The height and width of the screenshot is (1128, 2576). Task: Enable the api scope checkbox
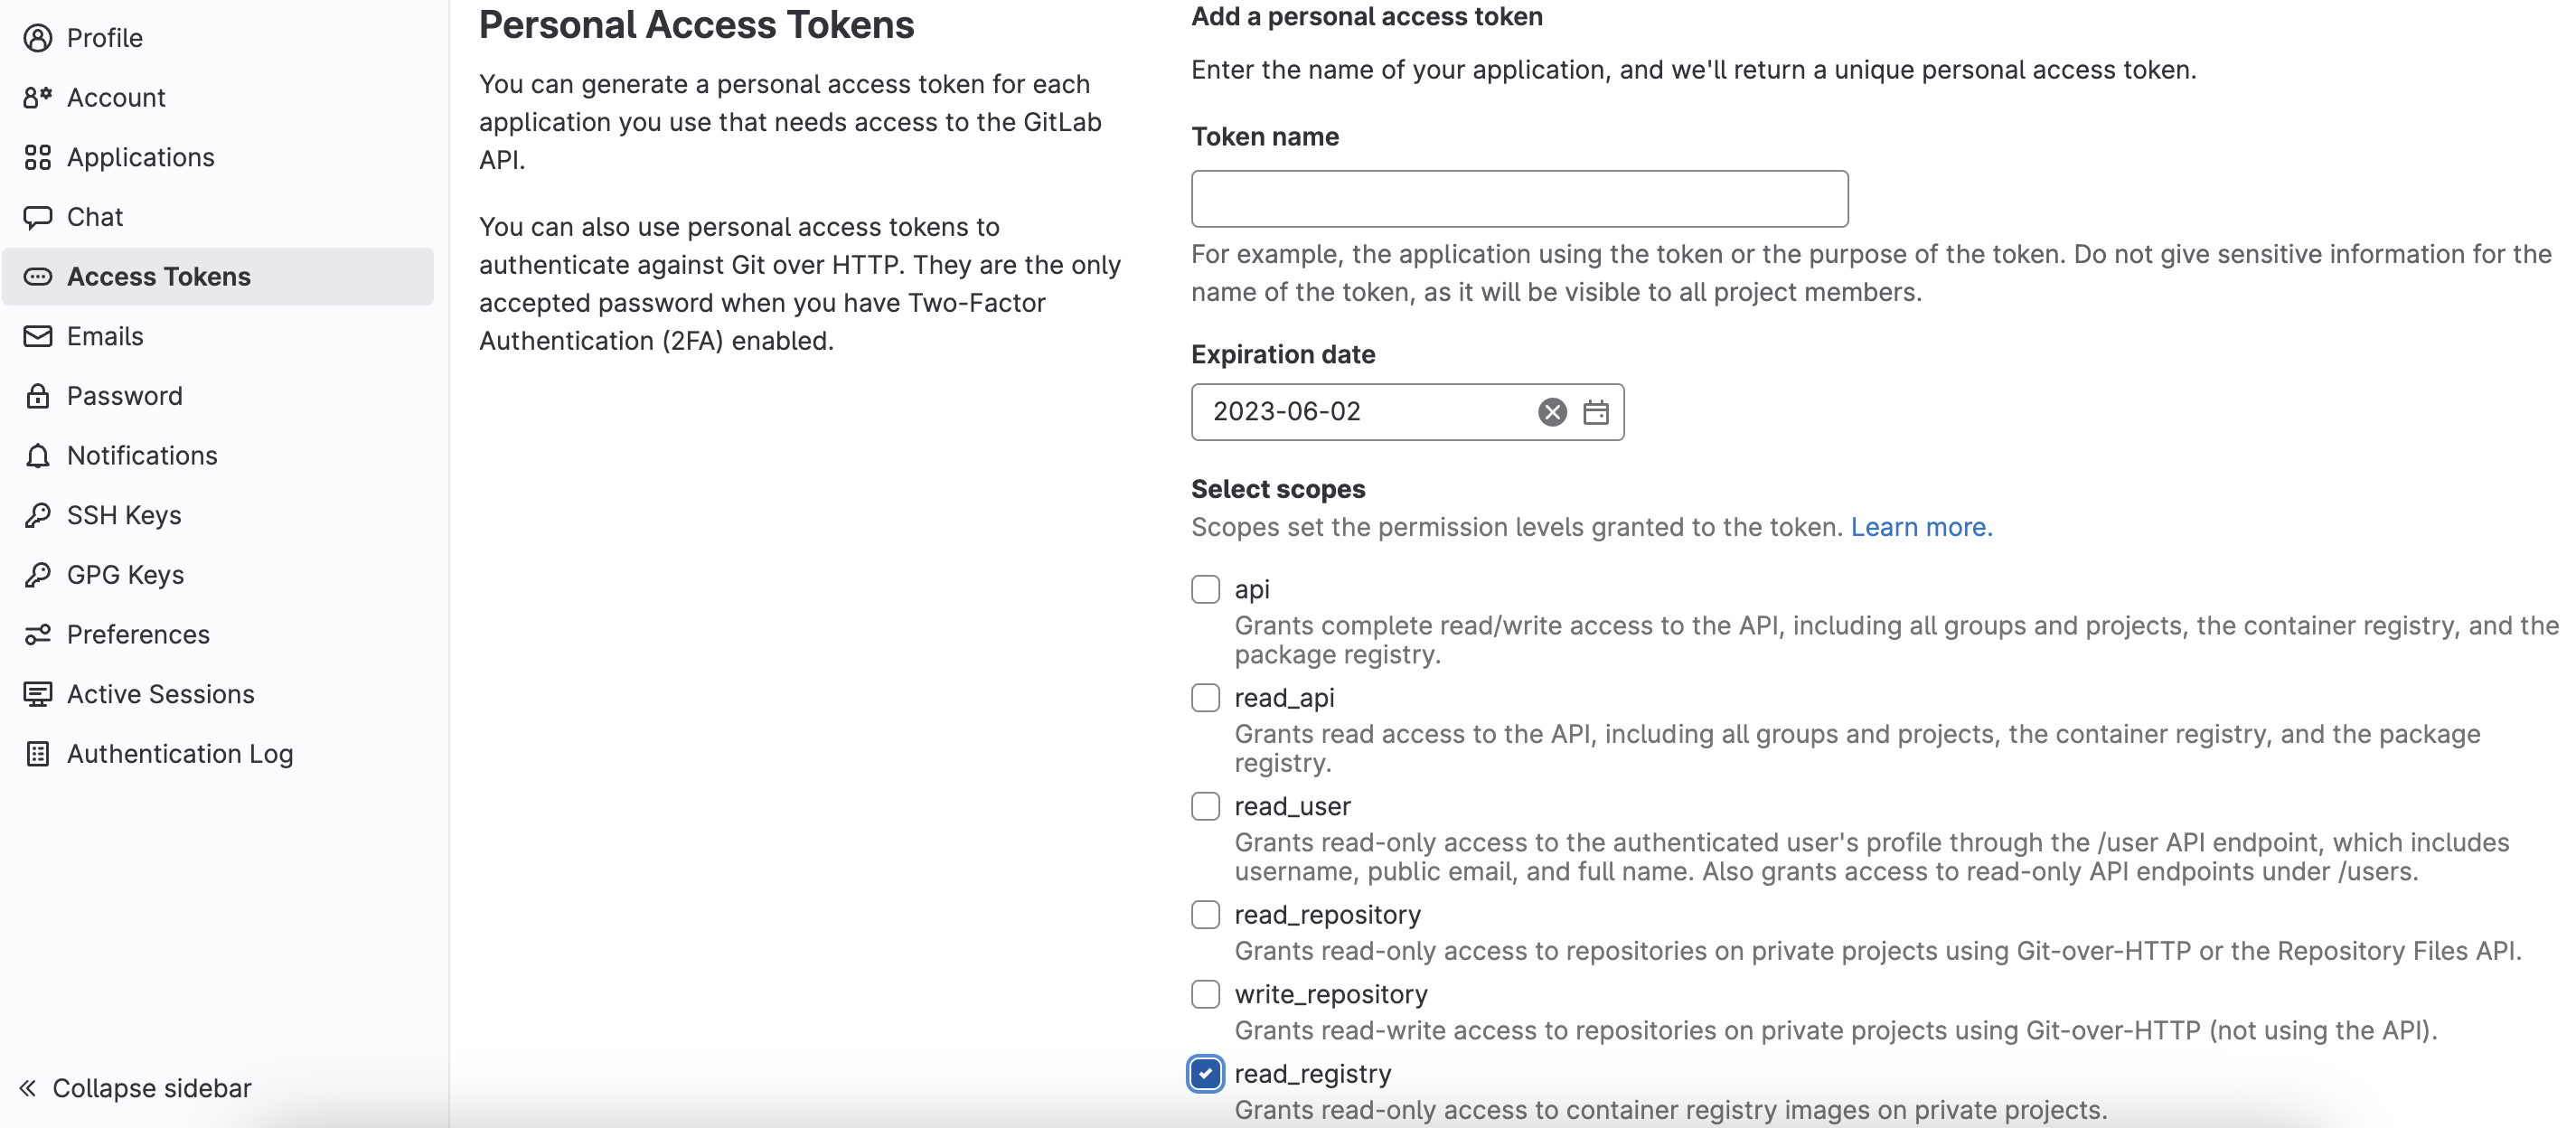(x=1205, y=589)
